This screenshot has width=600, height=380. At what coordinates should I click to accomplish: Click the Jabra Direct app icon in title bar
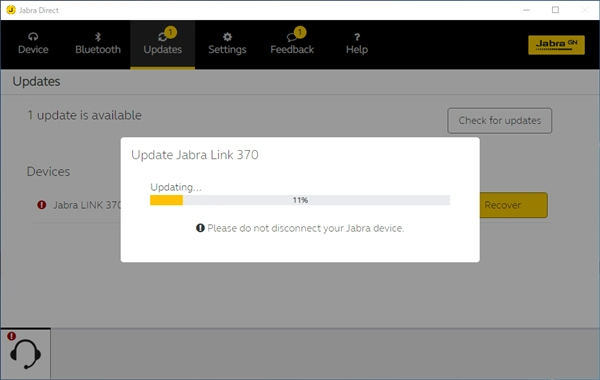click(x=11, y=10)
